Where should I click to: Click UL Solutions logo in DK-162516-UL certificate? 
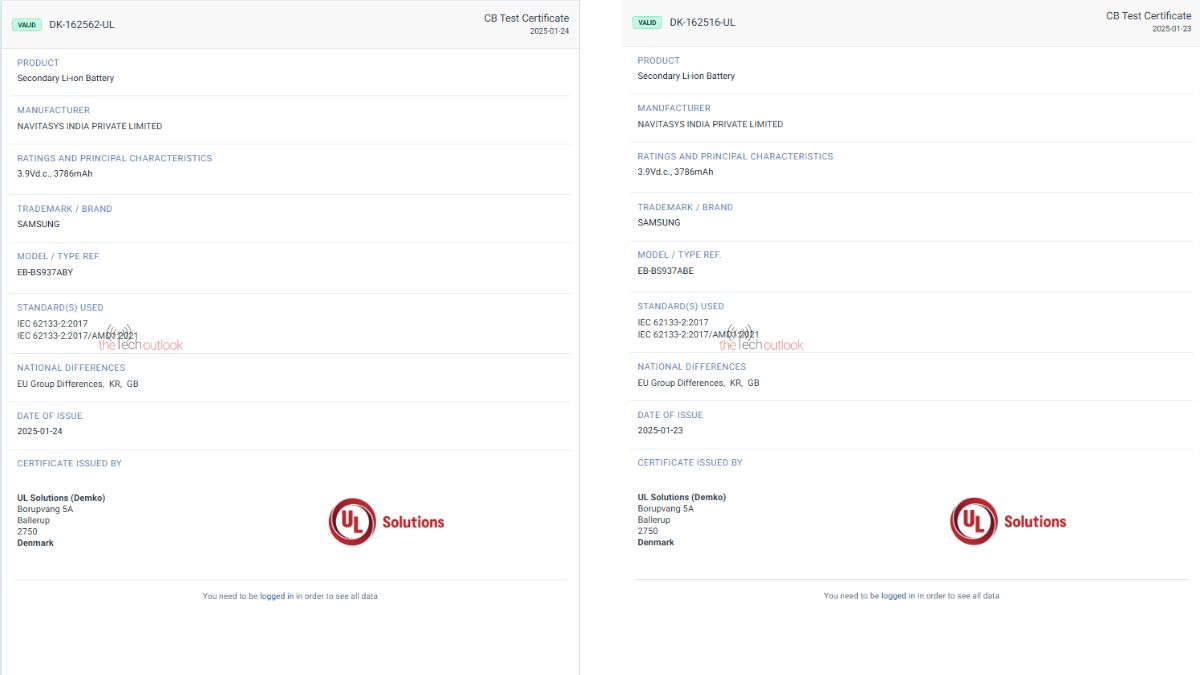1008,521
